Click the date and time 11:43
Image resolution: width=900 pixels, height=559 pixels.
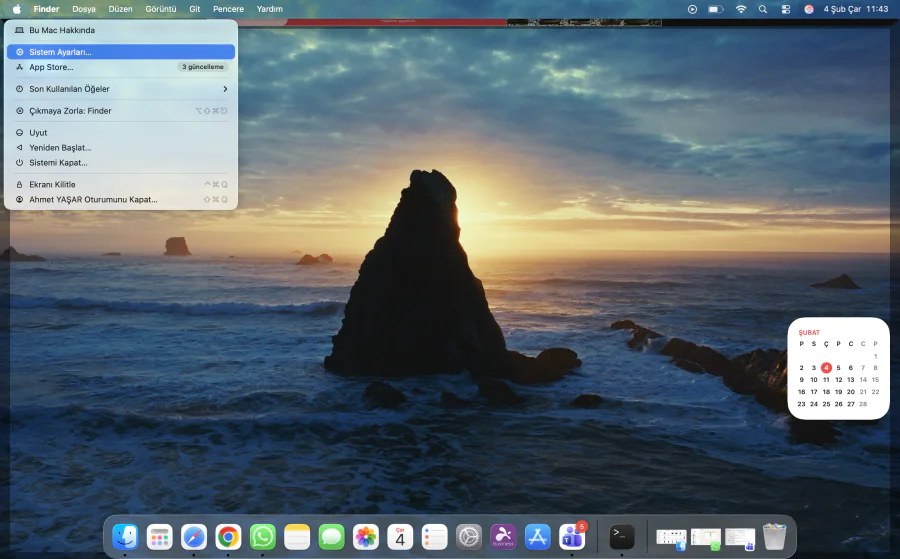click(x=856, y=9)
